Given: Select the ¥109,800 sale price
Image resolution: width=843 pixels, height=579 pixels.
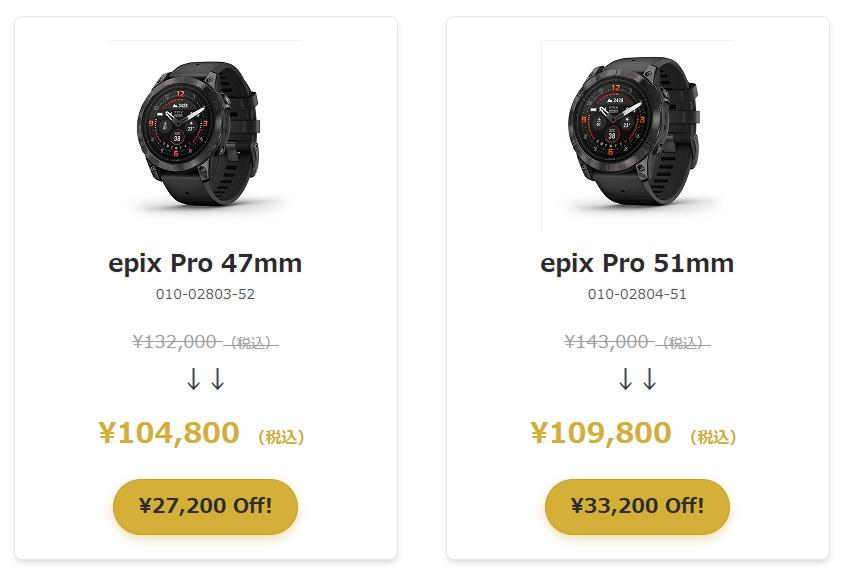Looking at the screenshot, I should click(601, 433).
